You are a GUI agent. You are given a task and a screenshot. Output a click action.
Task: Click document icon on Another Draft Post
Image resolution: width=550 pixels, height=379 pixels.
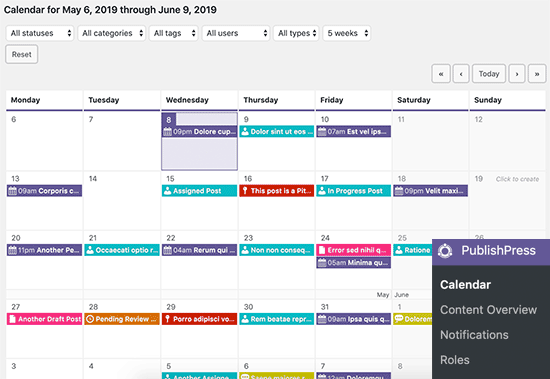coord(13,319)
